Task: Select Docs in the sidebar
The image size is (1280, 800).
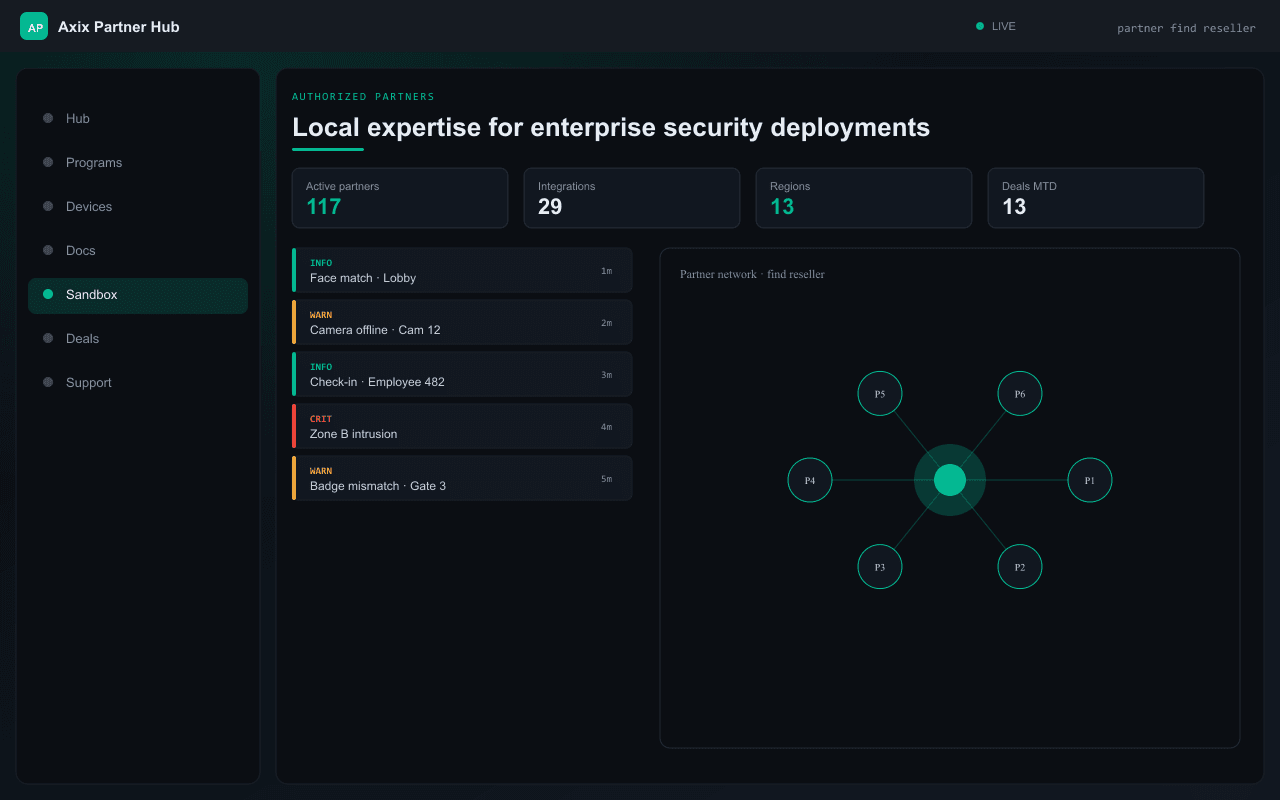Action: coord(138,250)
